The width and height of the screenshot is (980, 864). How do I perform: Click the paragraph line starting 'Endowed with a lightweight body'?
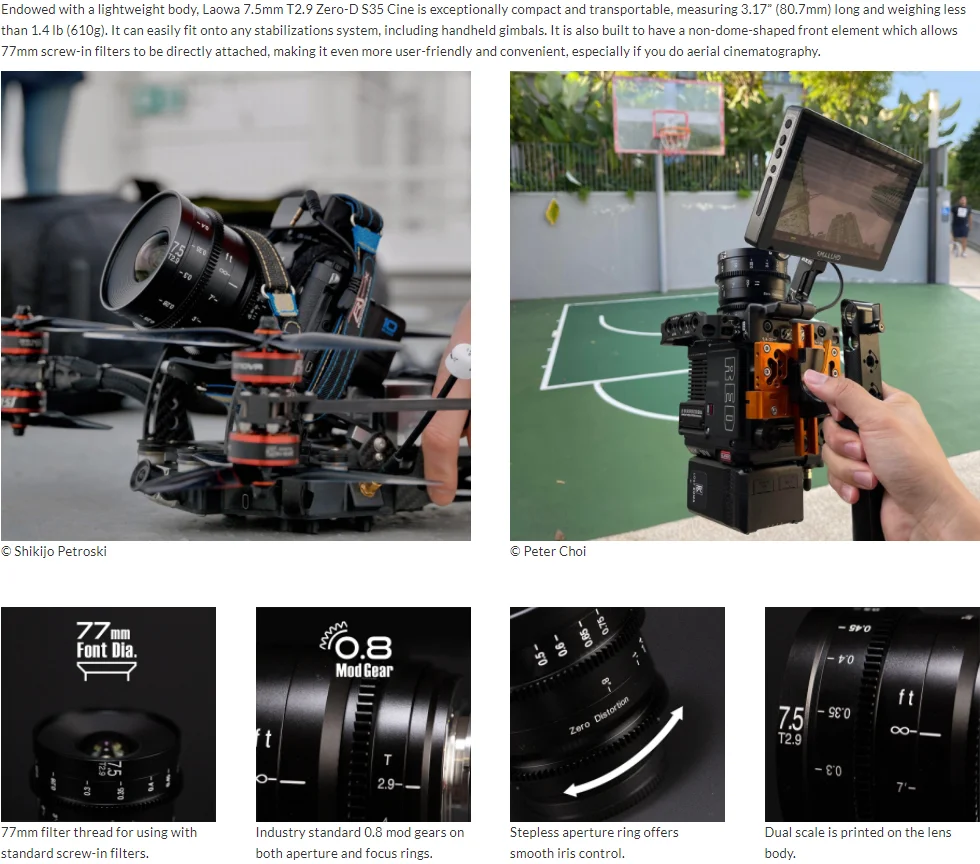483,10
